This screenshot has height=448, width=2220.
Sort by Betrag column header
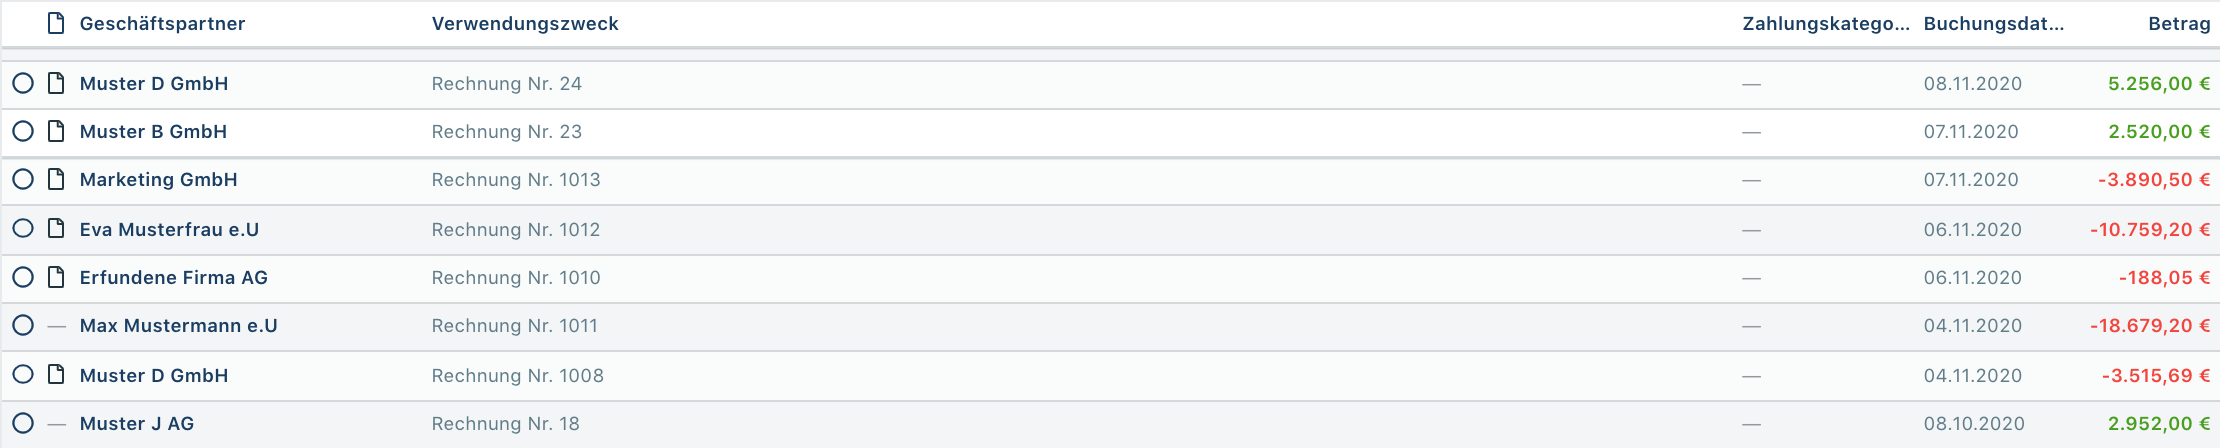pyautogui.click(x=2179, y=23)
